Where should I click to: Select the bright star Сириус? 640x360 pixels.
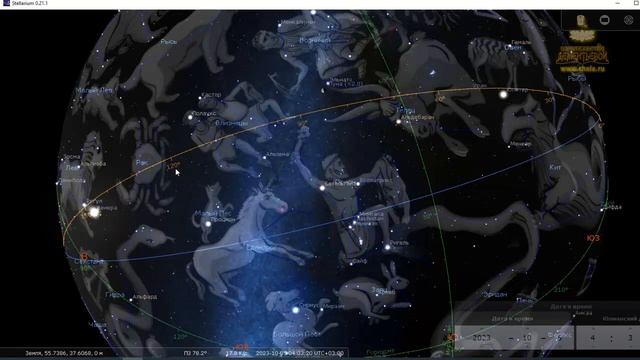pyautogui.click(x=295, y=310)
